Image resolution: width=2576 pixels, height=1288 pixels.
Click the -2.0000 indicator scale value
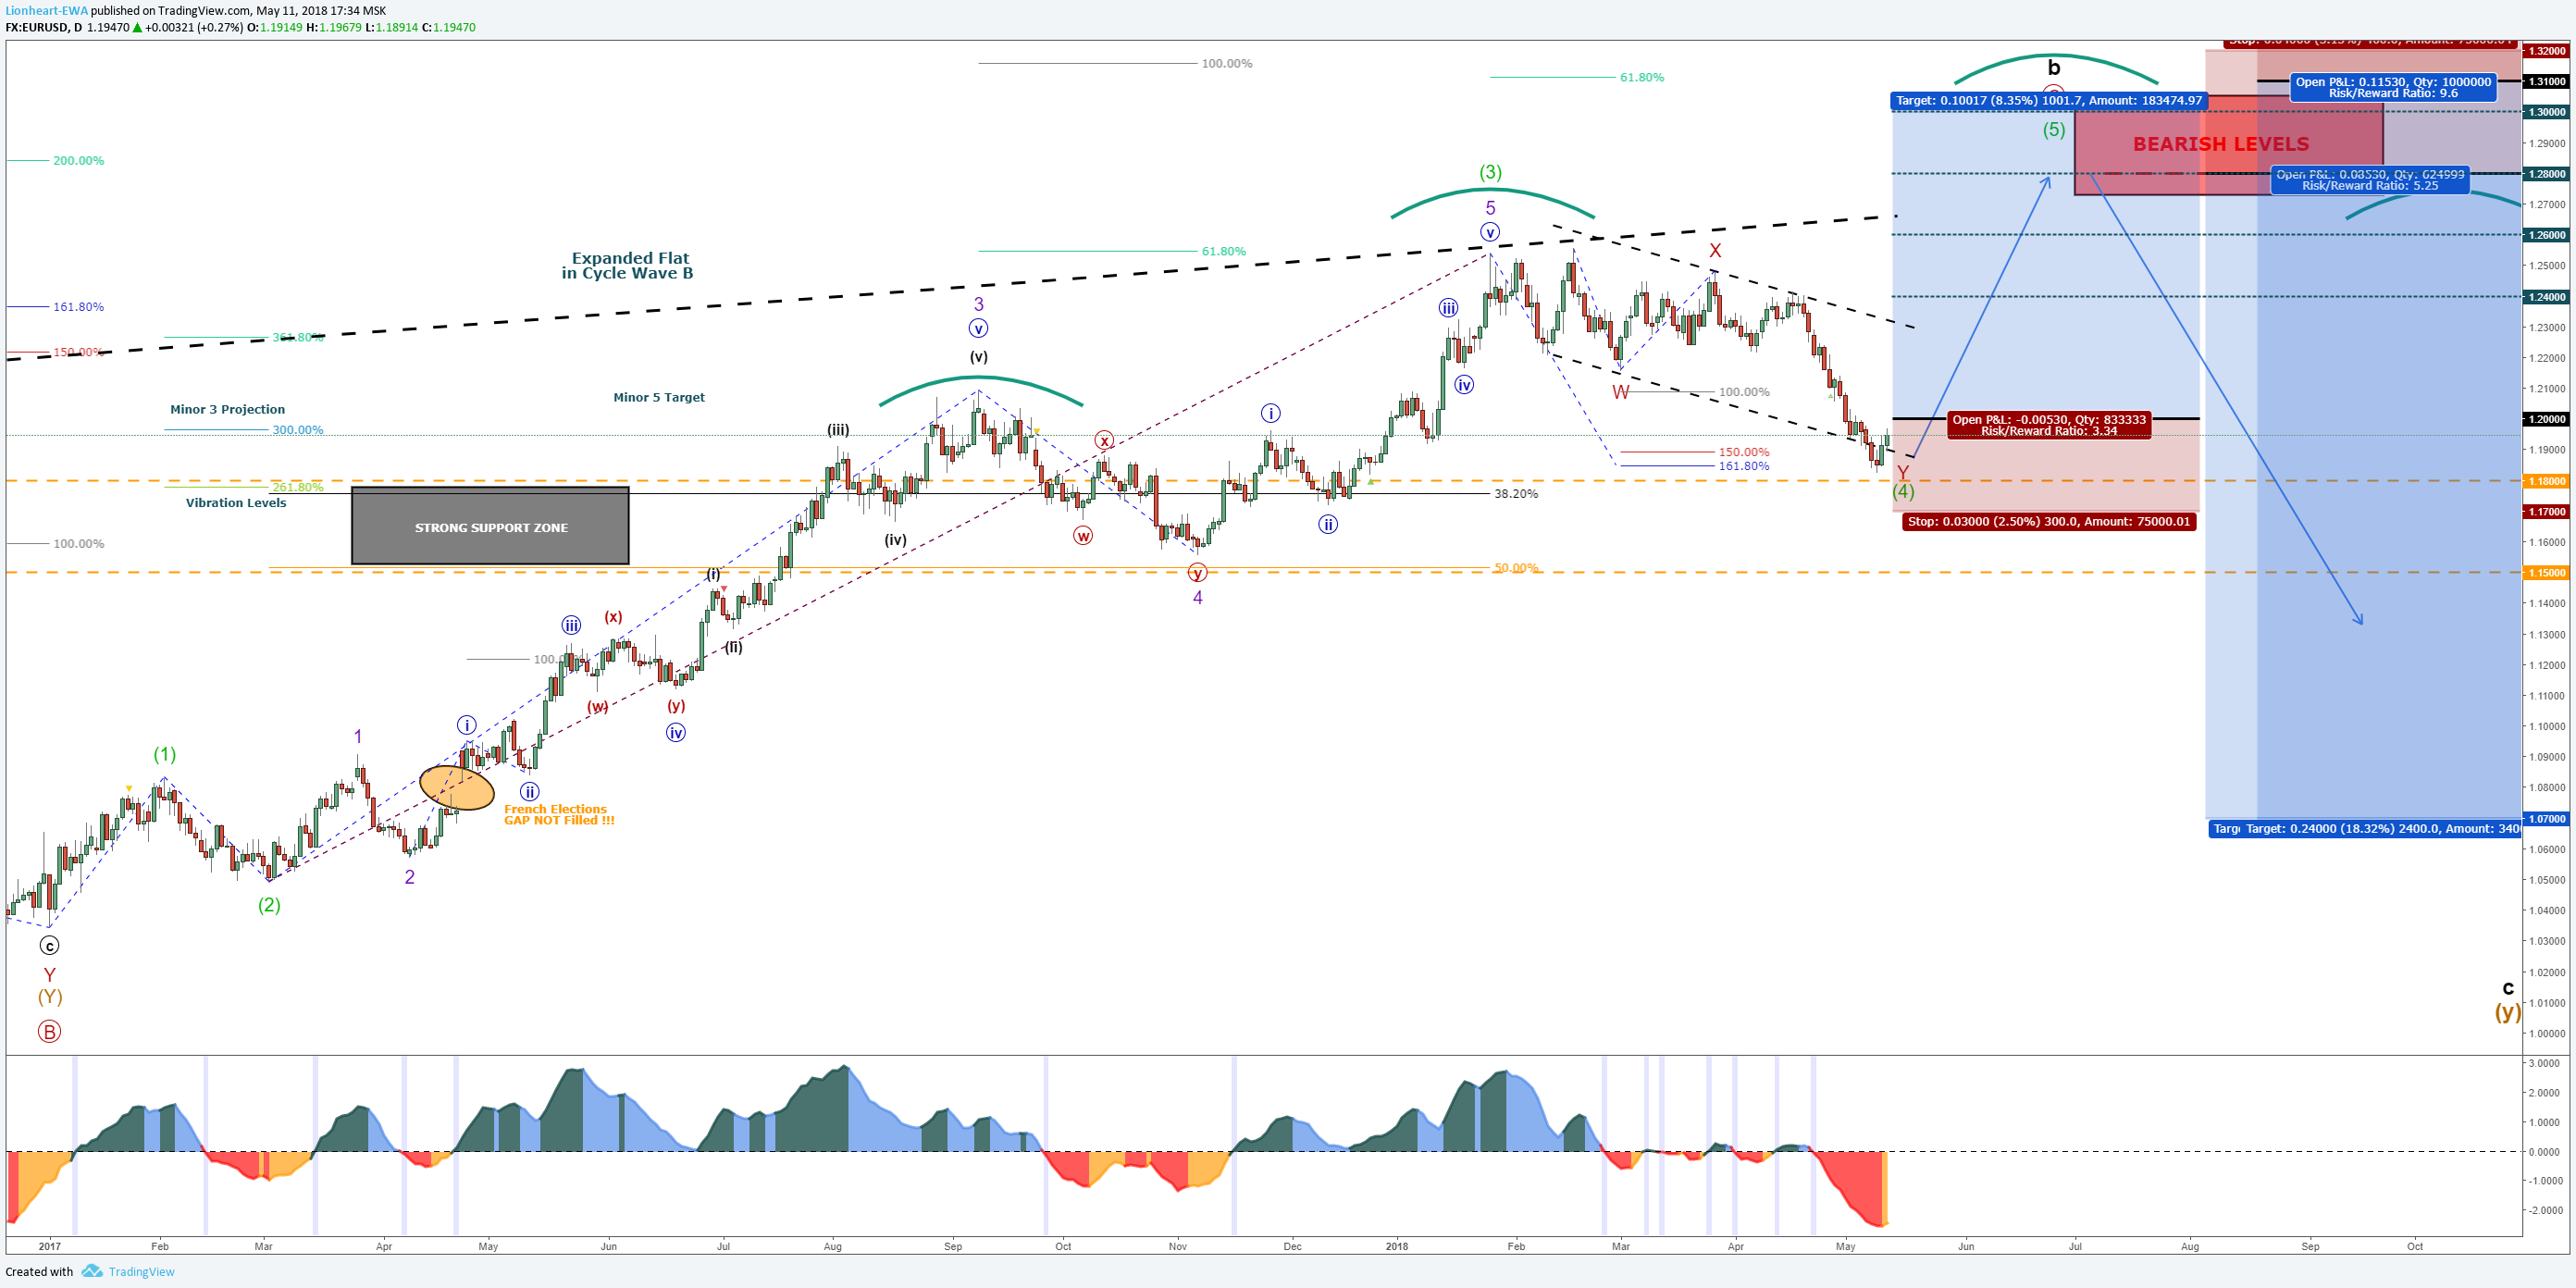(x=2543, y=1210)
